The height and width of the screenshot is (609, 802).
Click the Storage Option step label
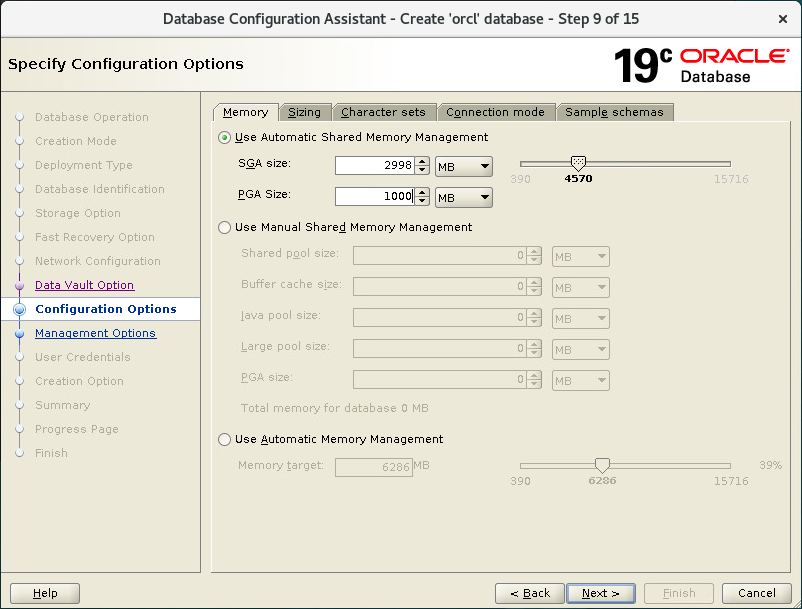coord(78,213)
